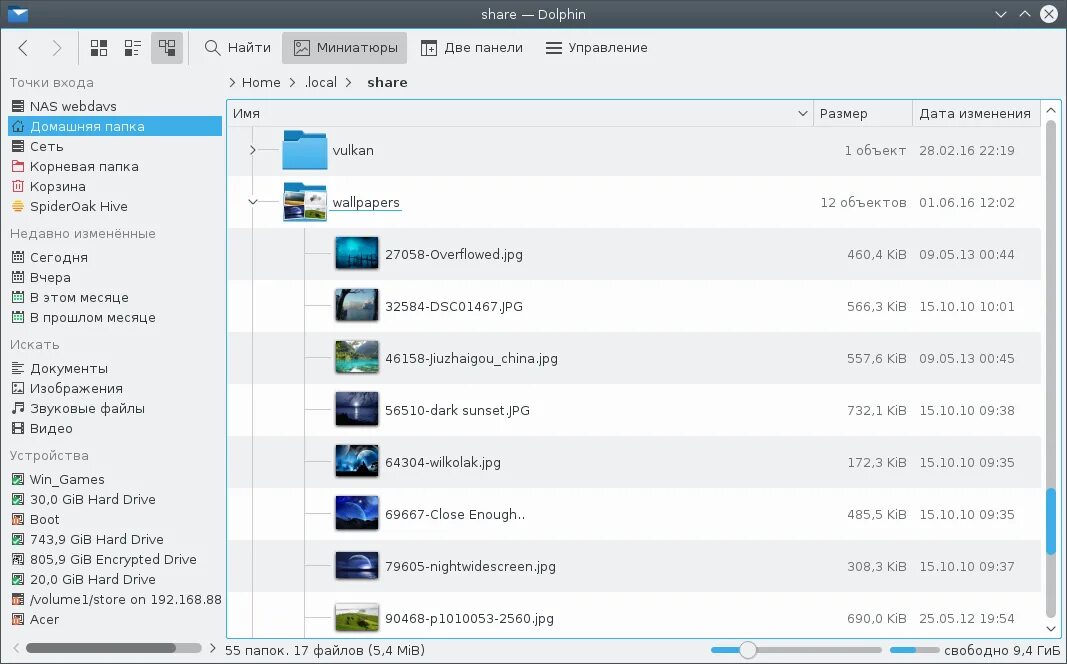Open Boot device
This screenshot has height=664, width=1067.
[115, 519]
